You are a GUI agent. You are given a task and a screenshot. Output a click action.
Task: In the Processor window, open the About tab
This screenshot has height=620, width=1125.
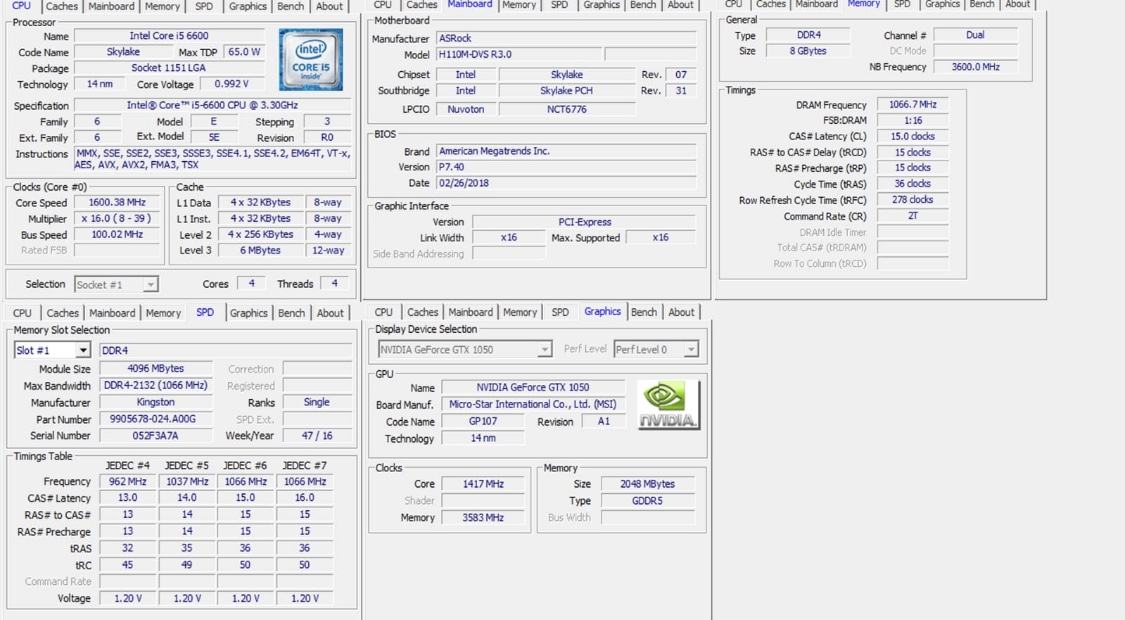(329, 6)
